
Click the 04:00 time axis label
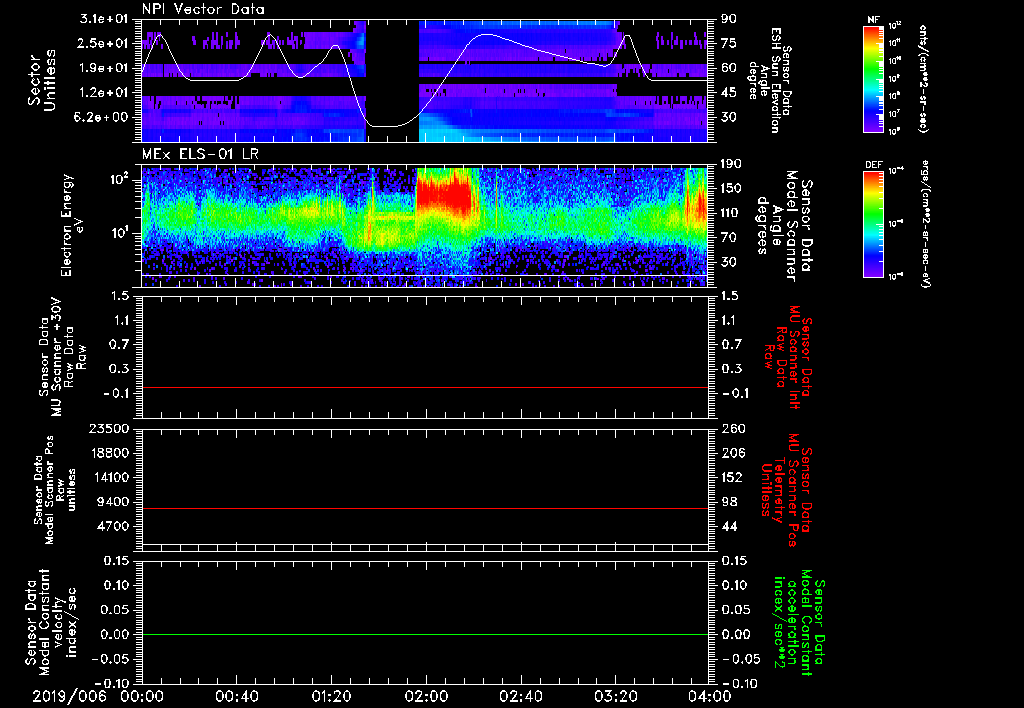pos(710,696)
